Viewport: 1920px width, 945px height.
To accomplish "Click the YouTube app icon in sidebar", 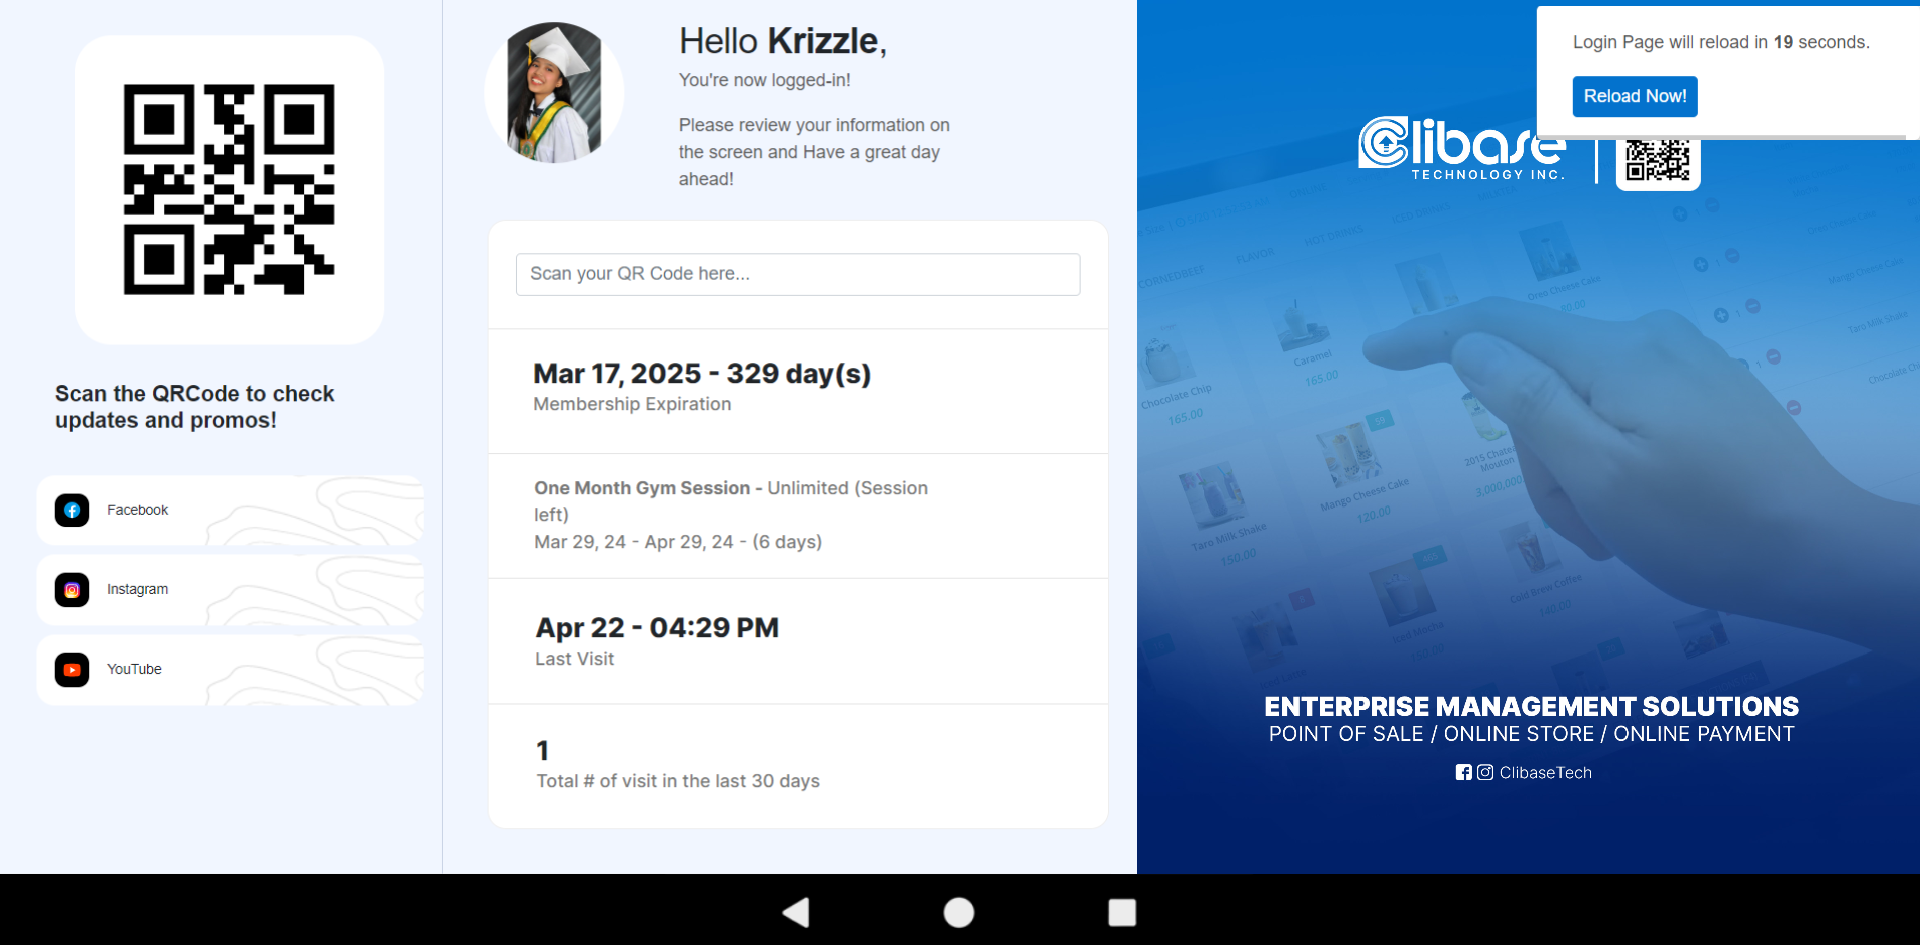I will click(x=72, y=670).
